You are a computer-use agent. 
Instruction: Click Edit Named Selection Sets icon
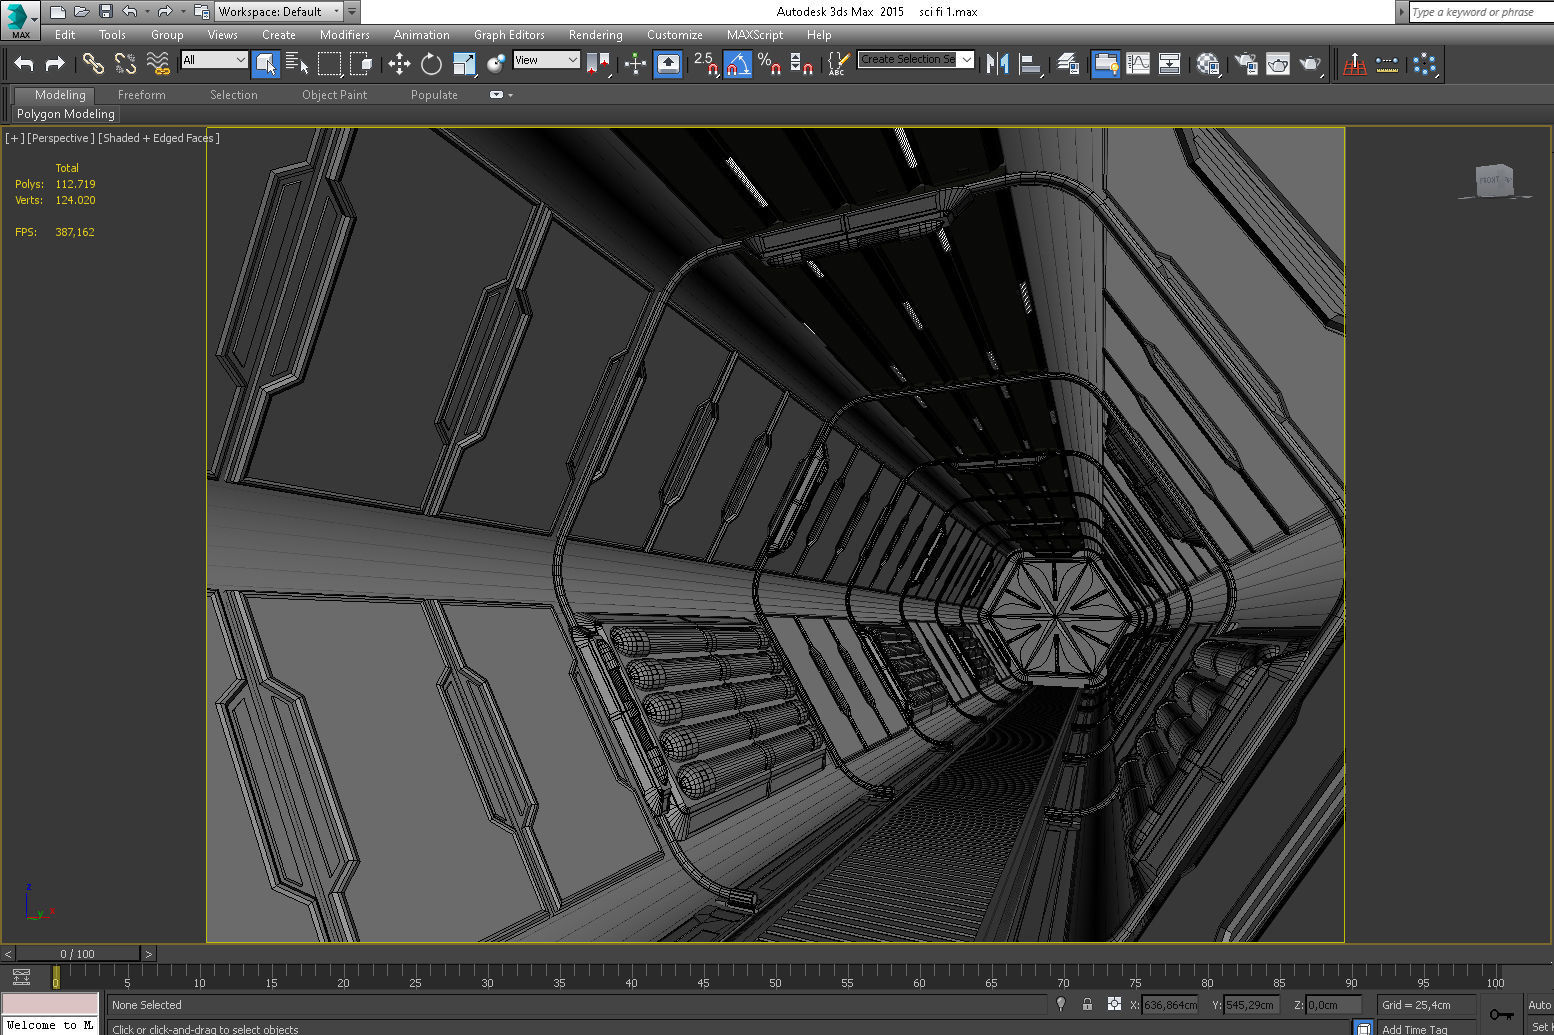point(839,64)
